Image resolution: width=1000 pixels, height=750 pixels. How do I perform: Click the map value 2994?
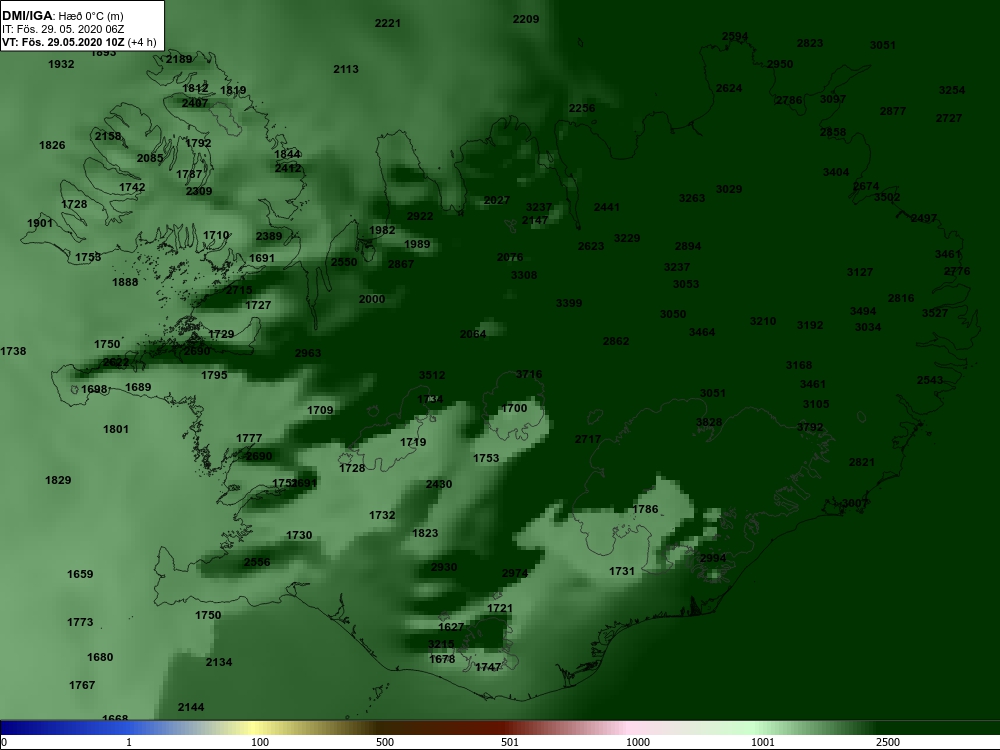pyautogui.click(x=713, y=558)
